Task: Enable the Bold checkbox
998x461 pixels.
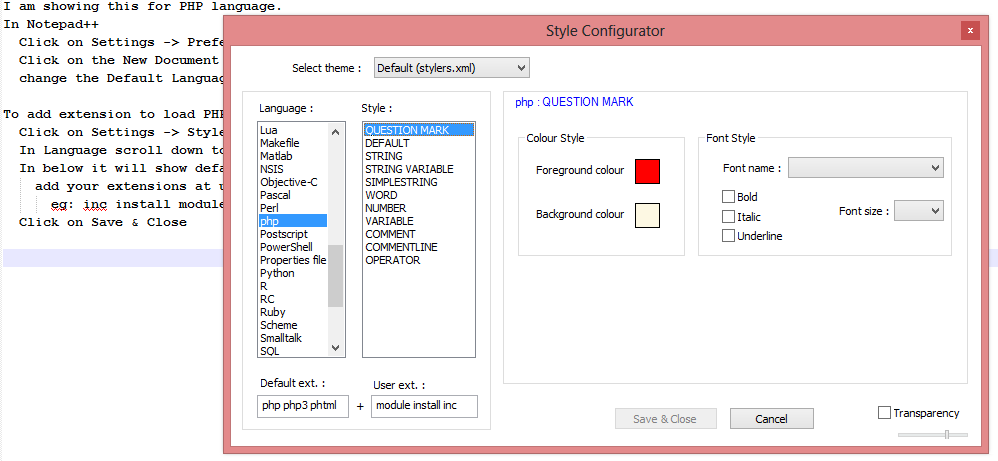Action: point(728,197)
